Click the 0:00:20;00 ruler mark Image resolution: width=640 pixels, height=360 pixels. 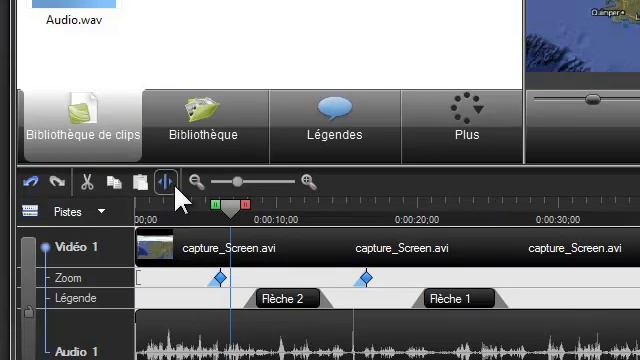(417, 220)
